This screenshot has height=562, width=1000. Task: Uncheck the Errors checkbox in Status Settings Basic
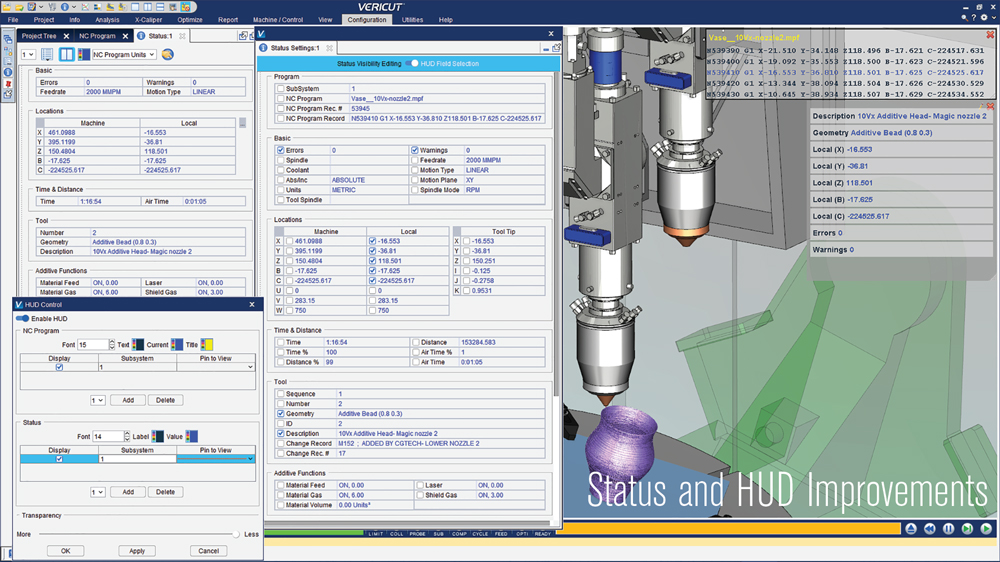(280, 150)
